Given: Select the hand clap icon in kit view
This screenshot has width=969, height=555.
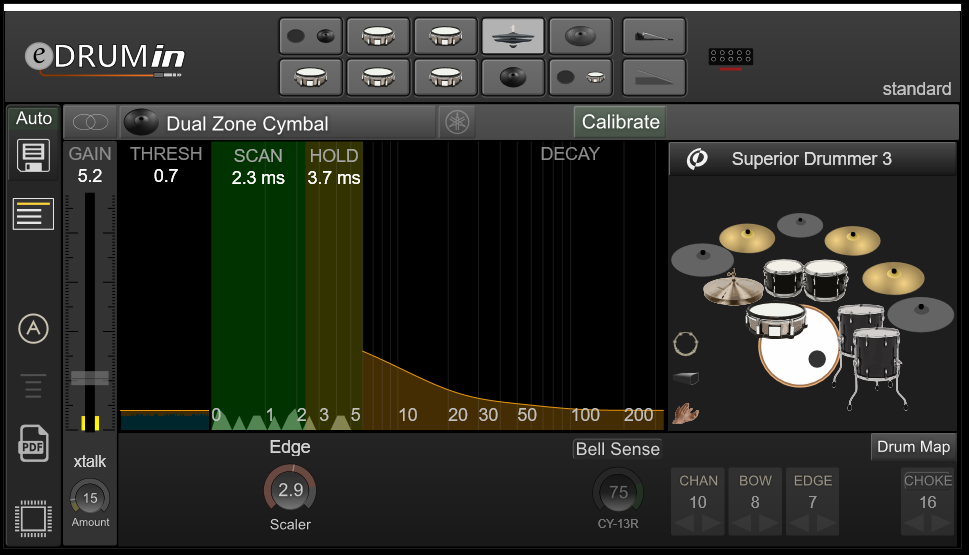Looking at the screenshot, I should point(686,413).
